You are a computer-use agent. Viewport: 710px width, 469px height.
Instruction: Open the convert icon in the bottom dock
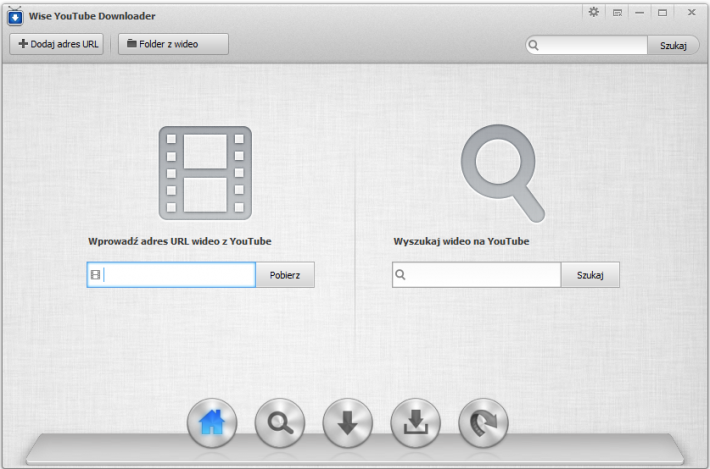point(484,423)
